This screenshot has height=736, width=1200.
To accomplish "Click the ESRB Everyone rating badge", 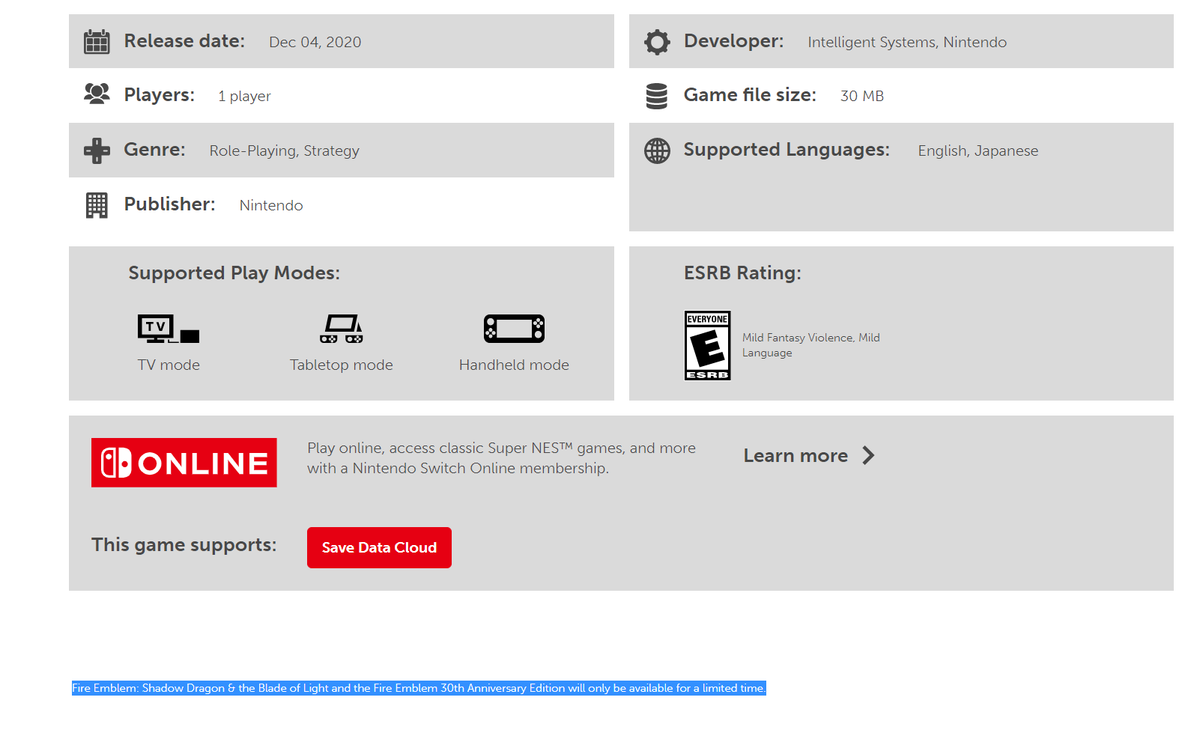I will 707,346.
